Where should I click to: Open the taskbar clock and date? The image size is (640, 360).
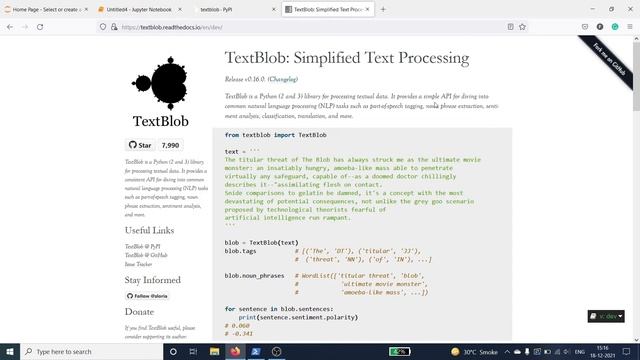point(602,351)
